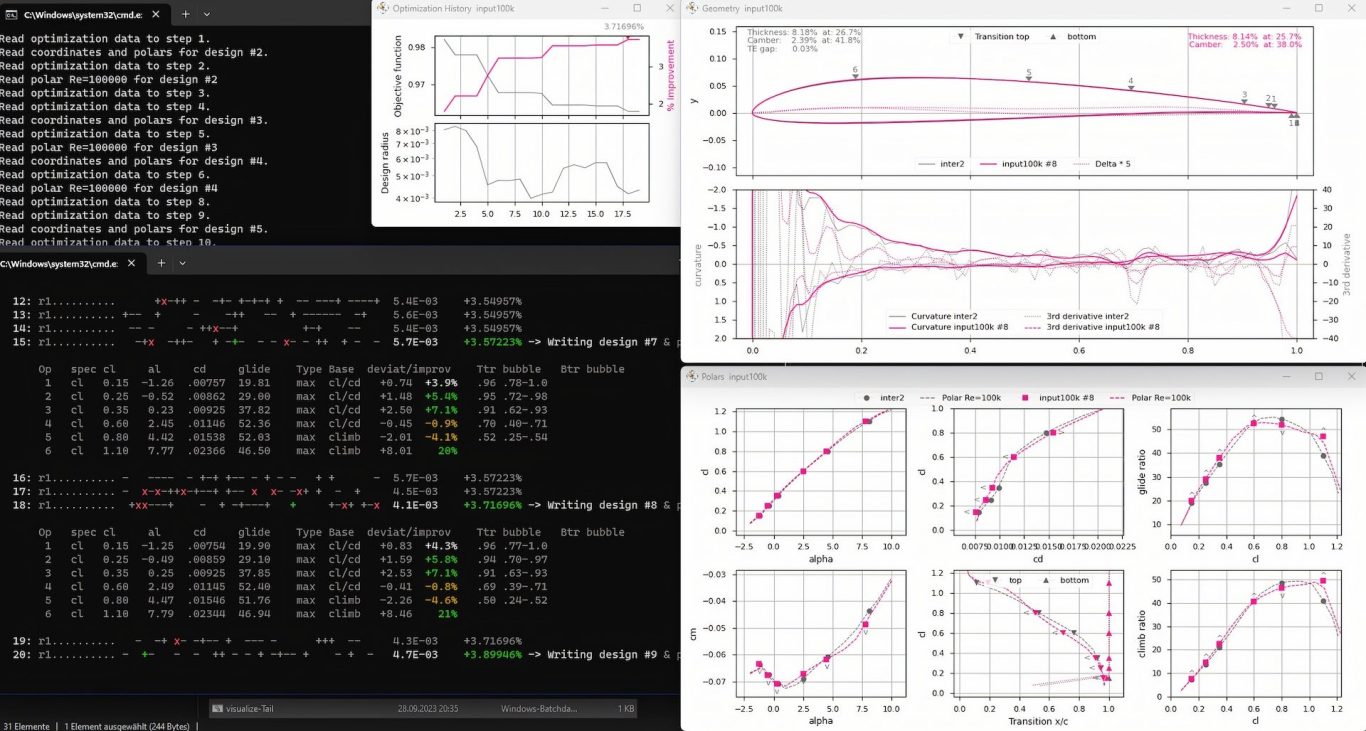Click the Polars window title icon
The height and width of the screenshot is (731, 1366).
692,376
